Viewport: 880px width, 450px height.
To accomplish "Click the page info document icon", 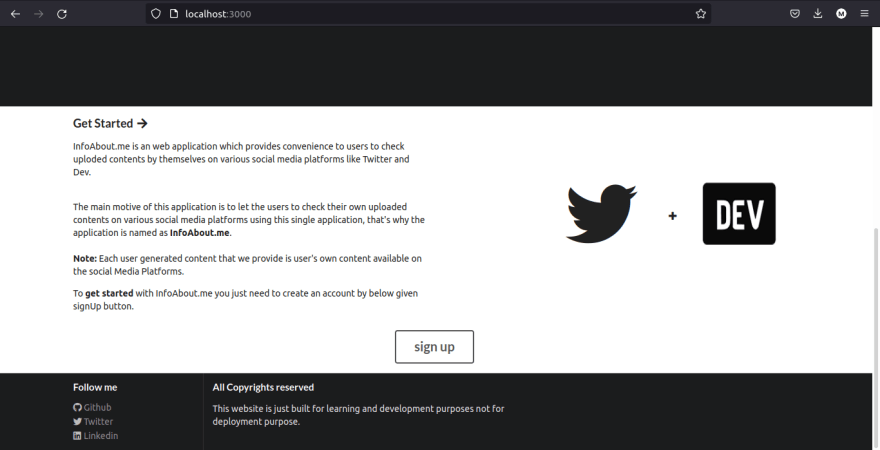I will point(174,13).
